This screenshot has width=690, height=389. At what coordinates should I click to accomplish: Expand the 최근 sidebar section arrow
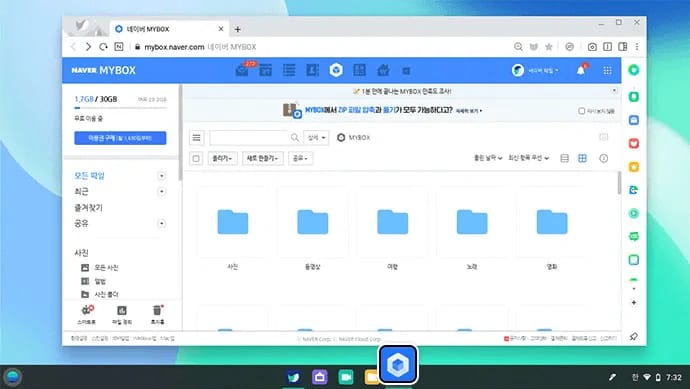click(161, 192)
